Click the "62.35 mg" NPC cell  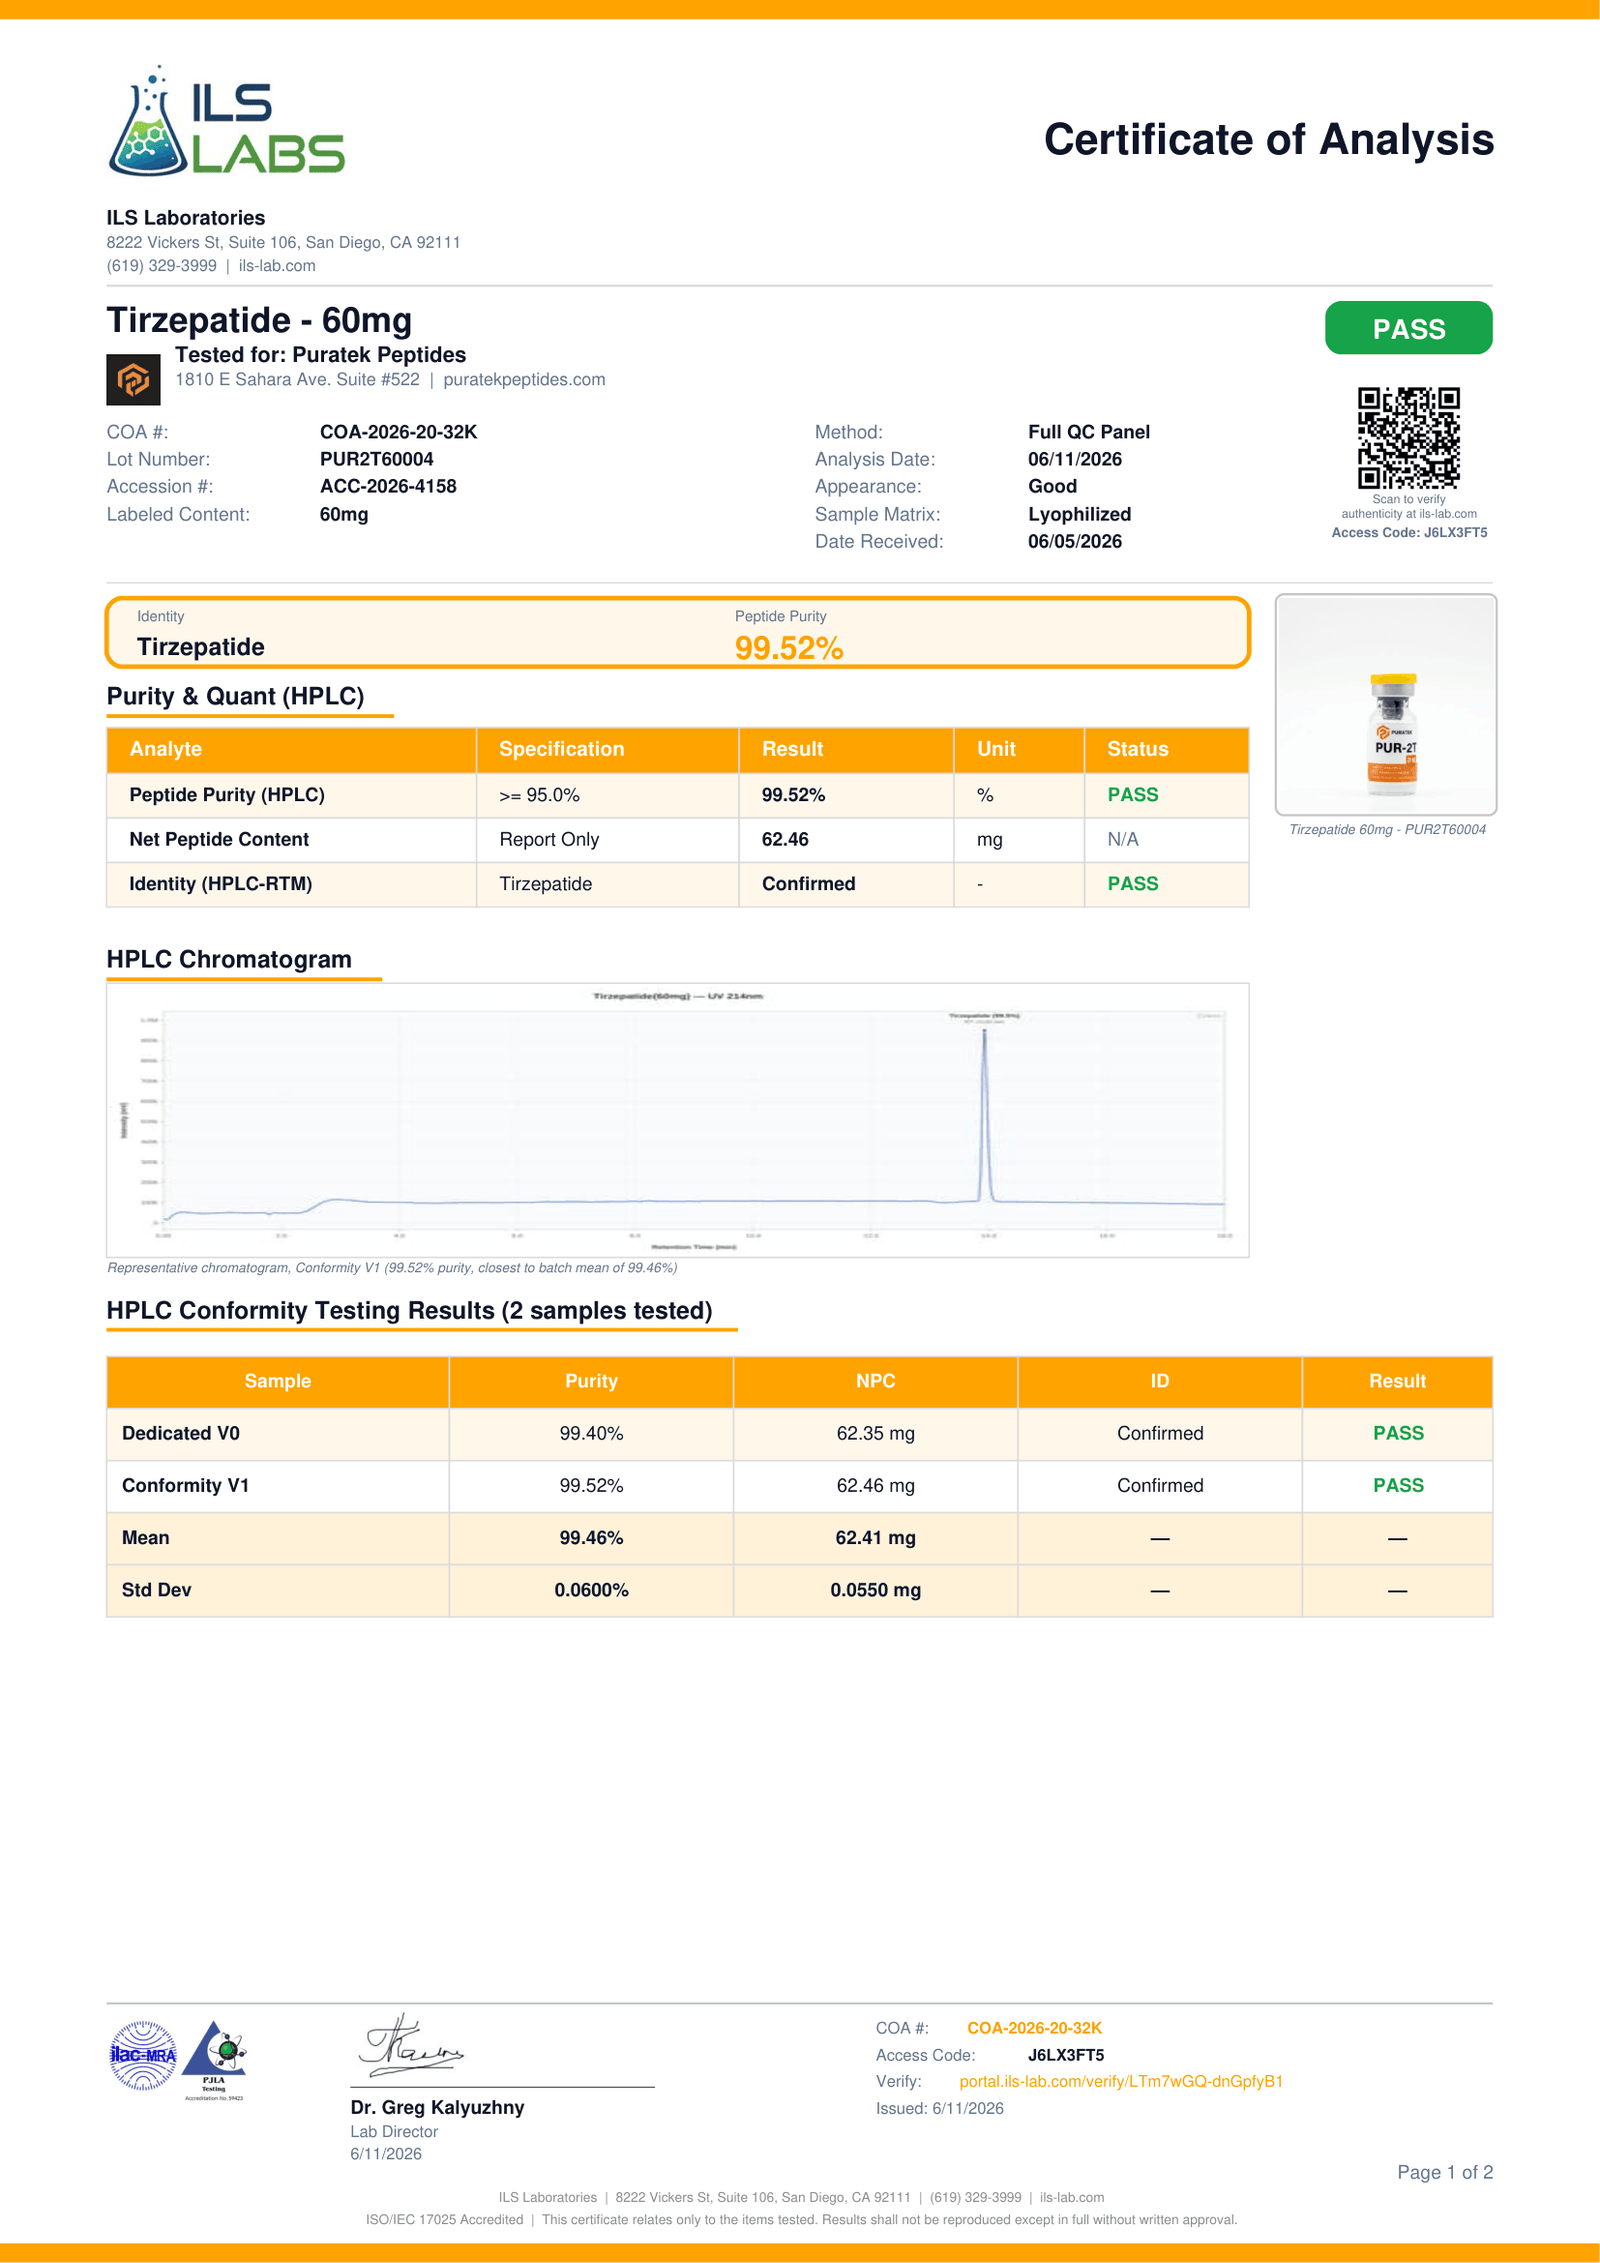tap(875, 1433)
